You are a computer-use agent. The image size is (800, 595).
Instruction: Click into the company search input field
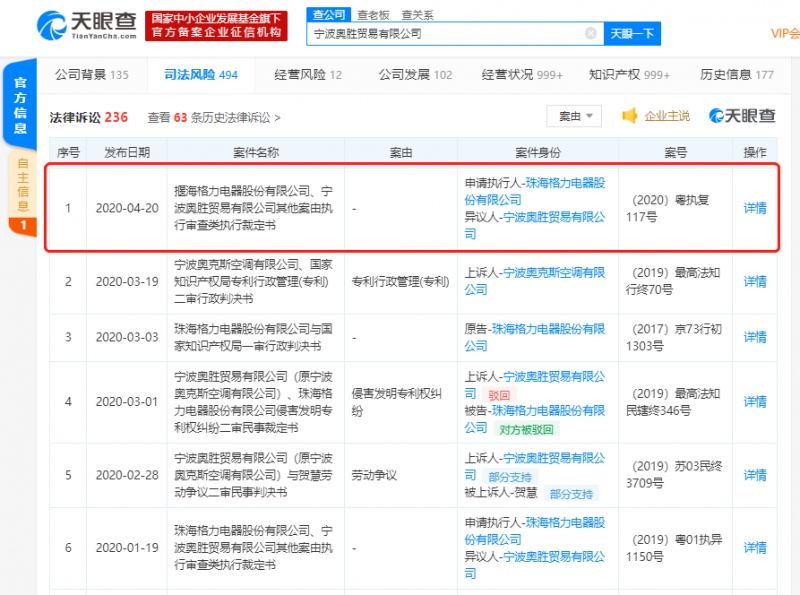(445, 34)
